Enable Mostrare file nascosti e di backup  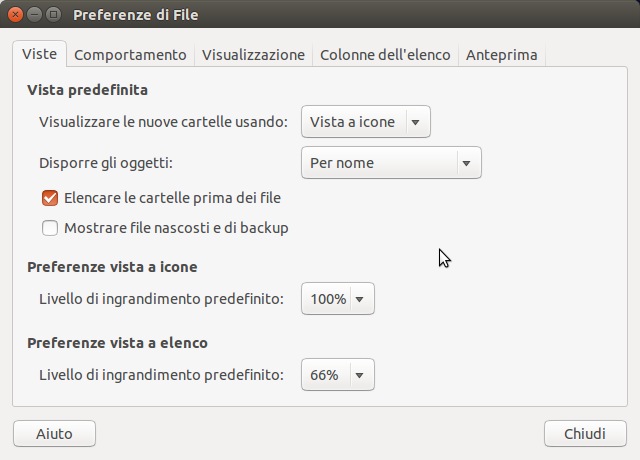[50, 228]
